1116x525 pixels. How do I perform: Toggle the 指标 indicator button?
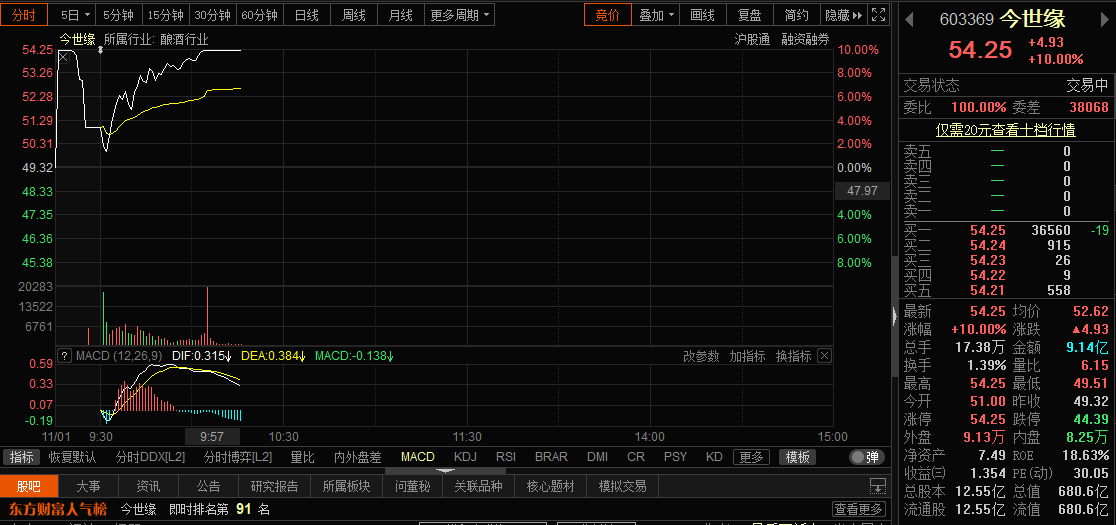22,457
